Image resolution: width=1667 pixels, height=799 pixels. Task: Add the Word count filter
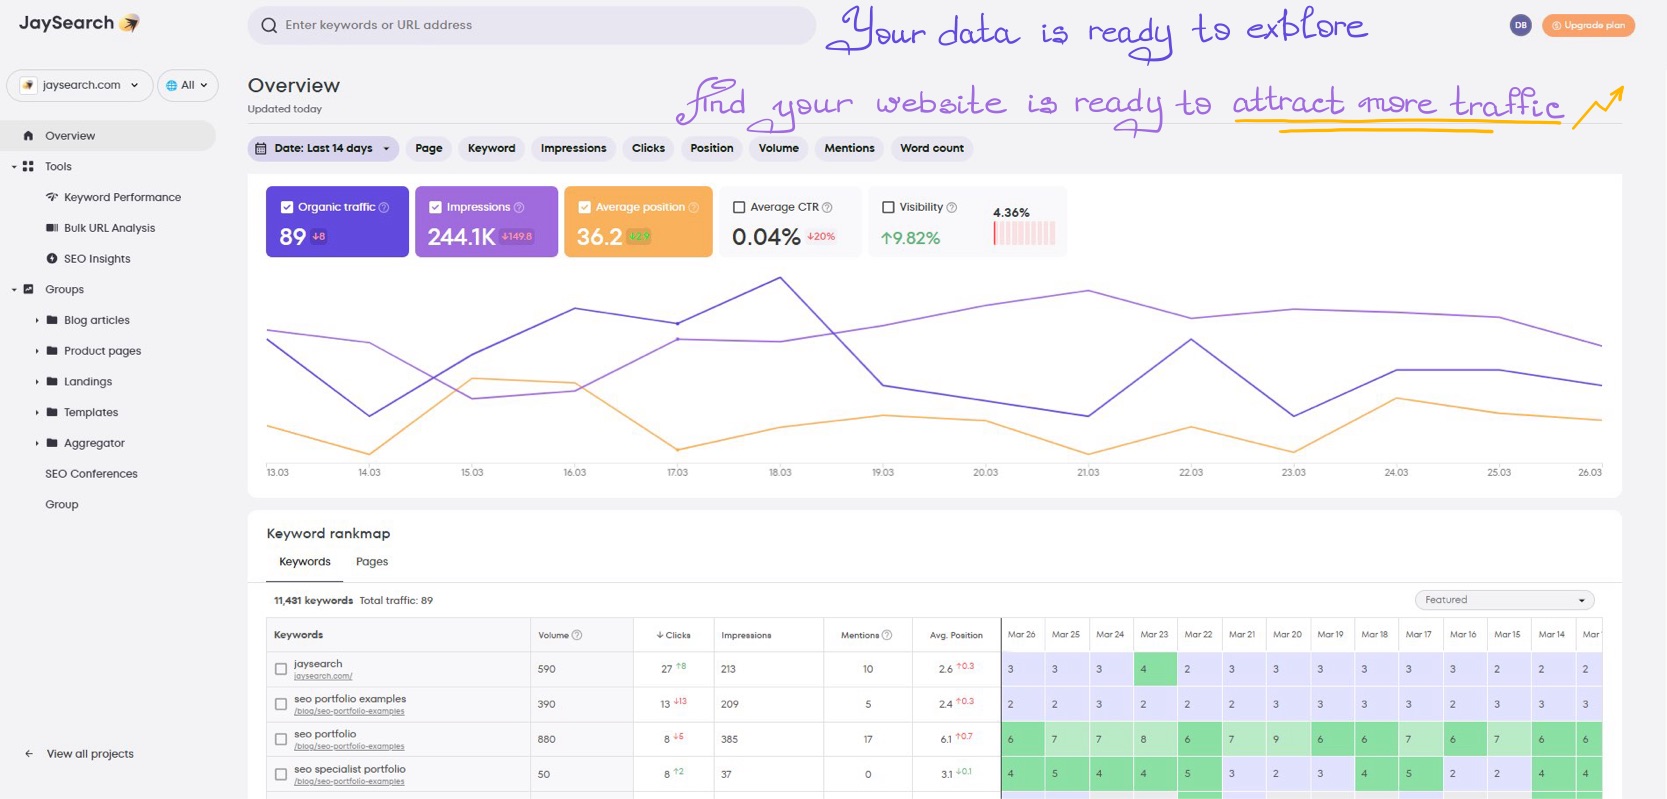(932, 148)
